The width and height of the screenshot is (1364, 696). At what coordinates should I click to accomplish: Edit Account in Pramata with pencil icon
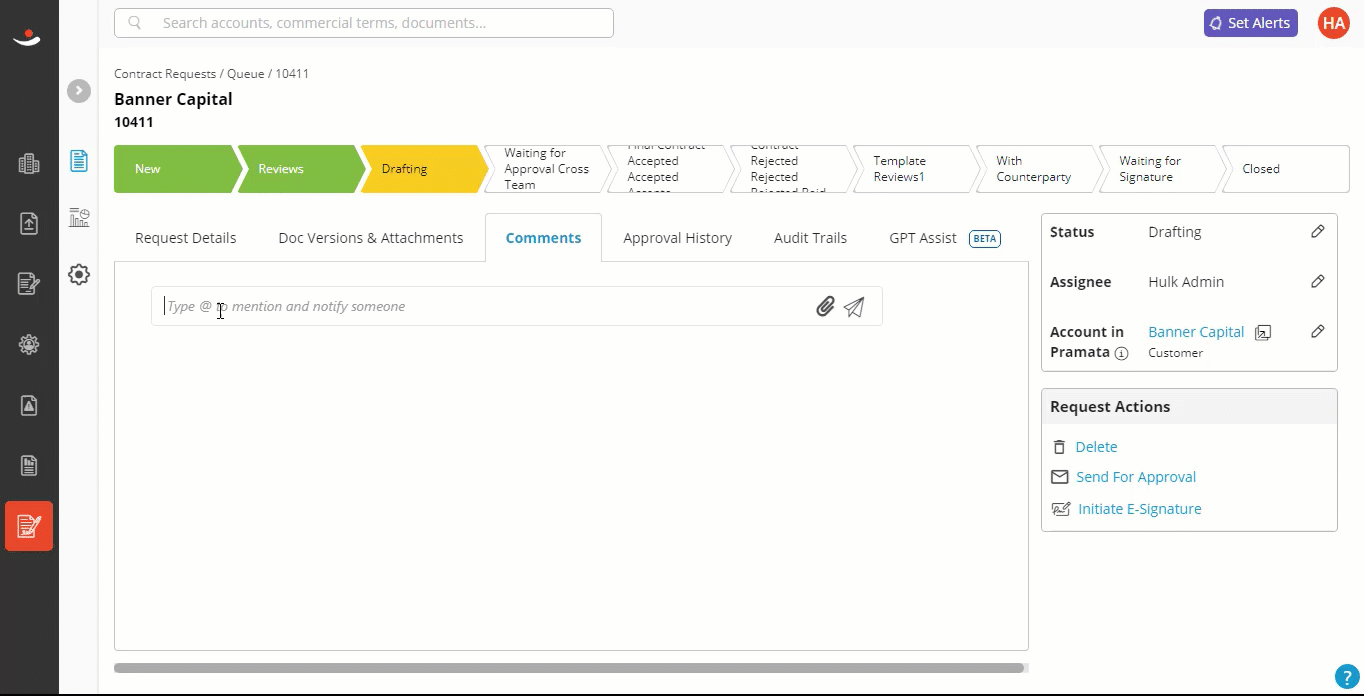[x=1318, y=332]
